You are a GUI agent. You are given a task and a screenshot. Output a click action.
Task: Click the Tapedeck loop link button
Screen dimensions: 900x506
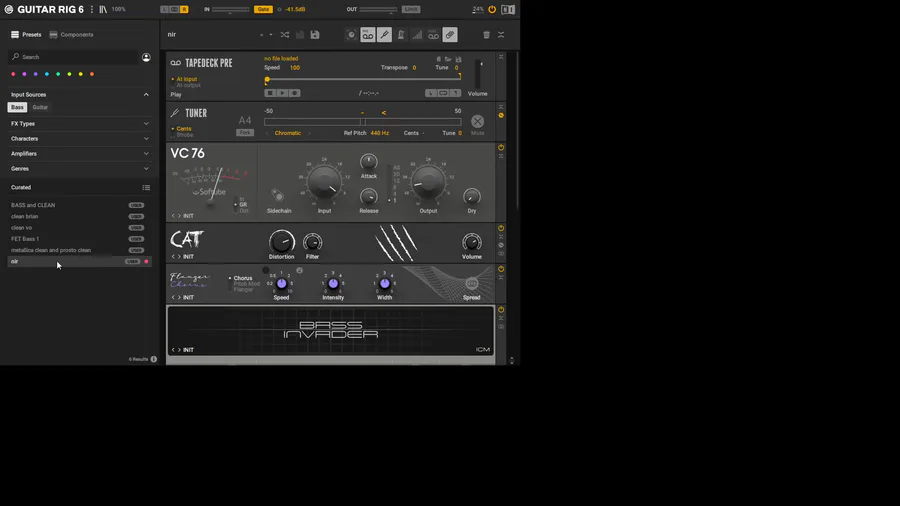point(443,93)
